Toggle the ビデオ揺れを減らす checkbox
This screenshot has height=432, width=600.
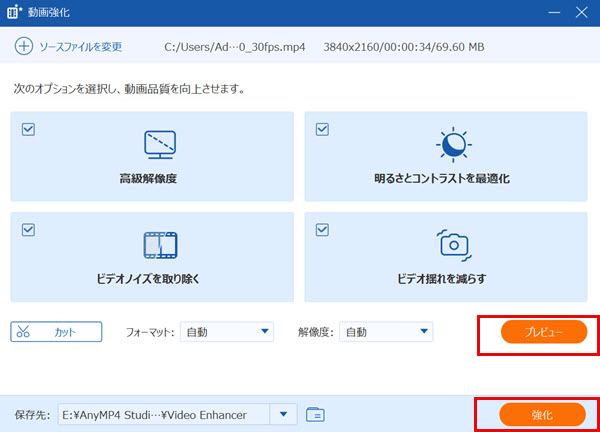(x=322, y=229)
